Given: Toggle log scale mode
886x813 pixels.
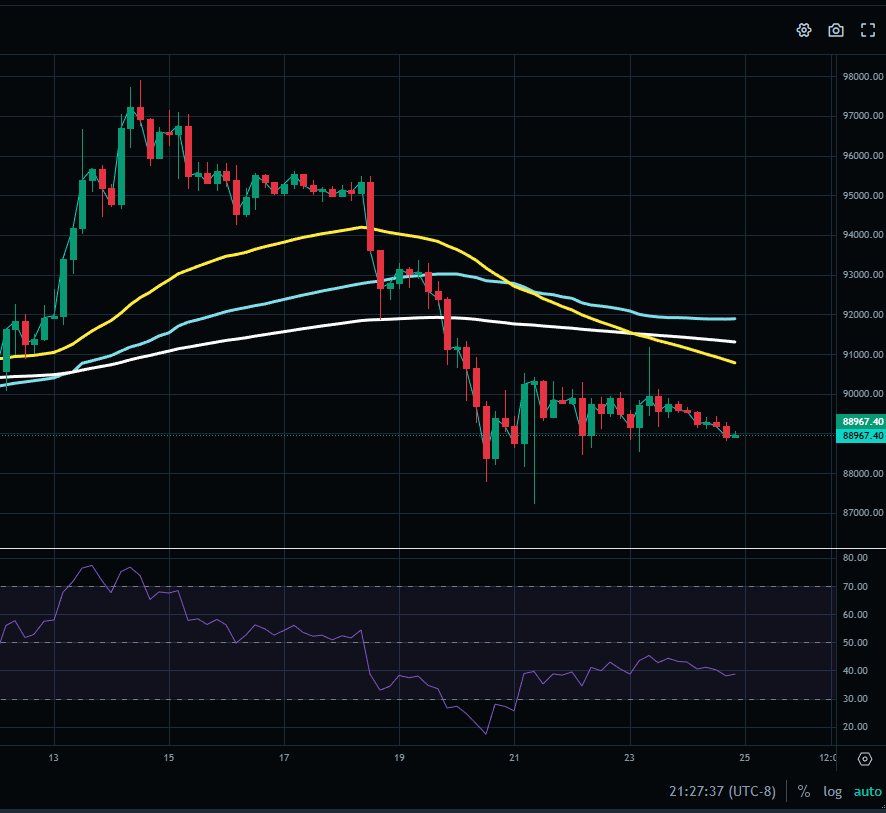Looking at the screenshot, I should coord(832,792).
